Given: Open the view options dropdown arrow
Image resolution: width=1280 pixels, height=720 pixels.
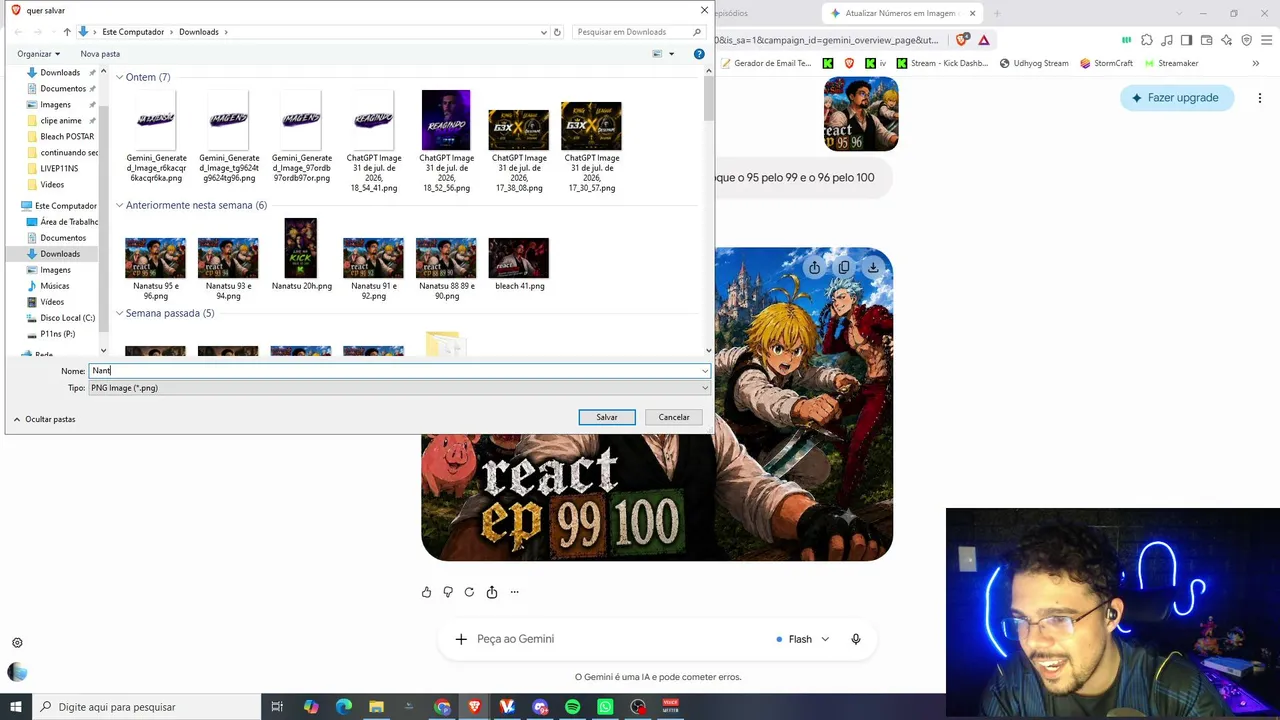Looking at the screenshot, I should pyautogui.click(x=671, y=54).
